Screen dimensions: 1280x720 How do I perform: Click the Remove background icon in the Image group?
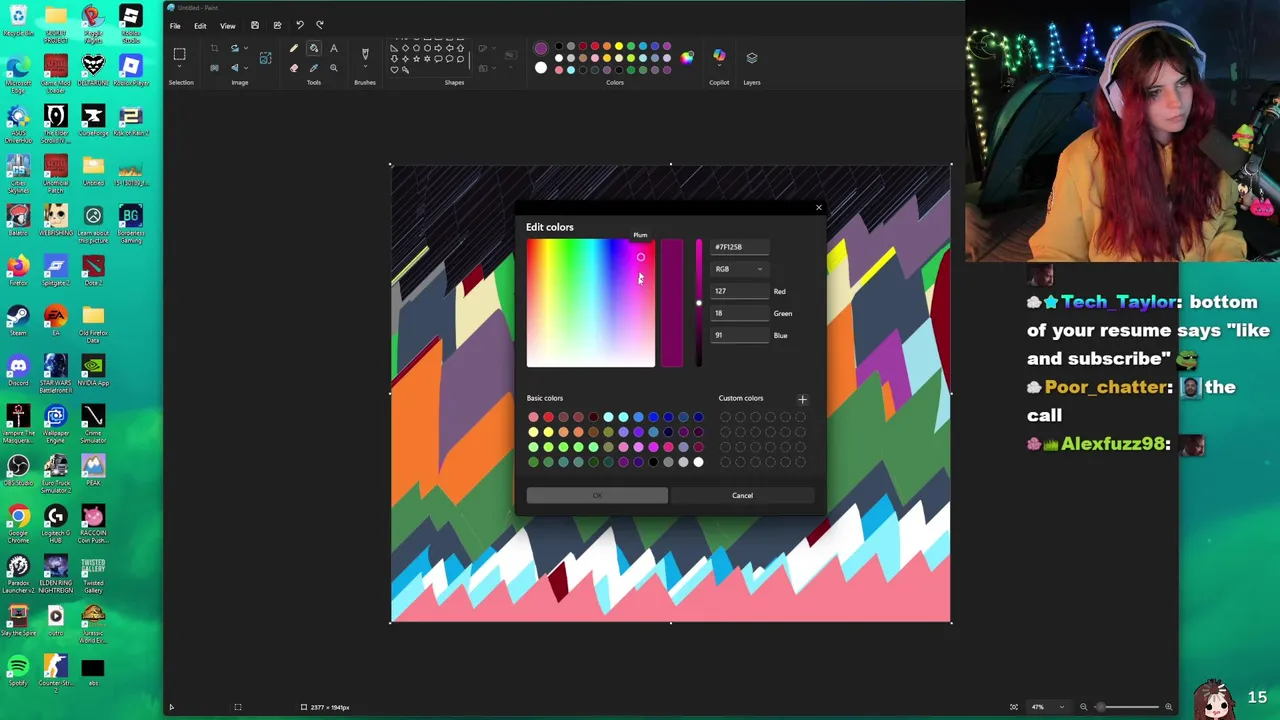(214, 68)
